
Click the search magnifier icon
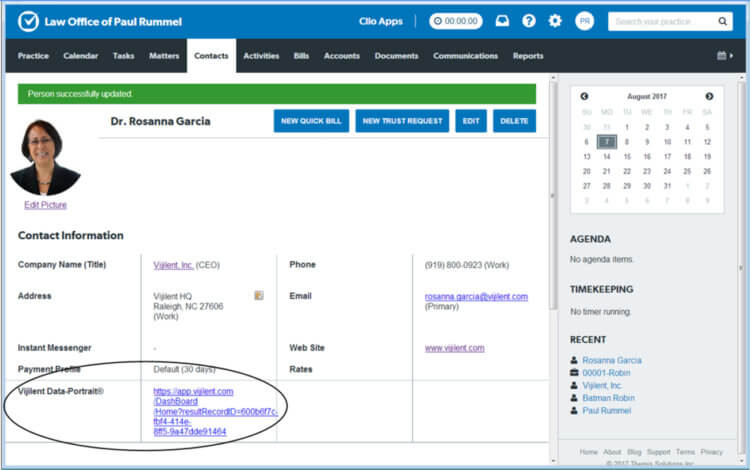[x=722, y=22]
